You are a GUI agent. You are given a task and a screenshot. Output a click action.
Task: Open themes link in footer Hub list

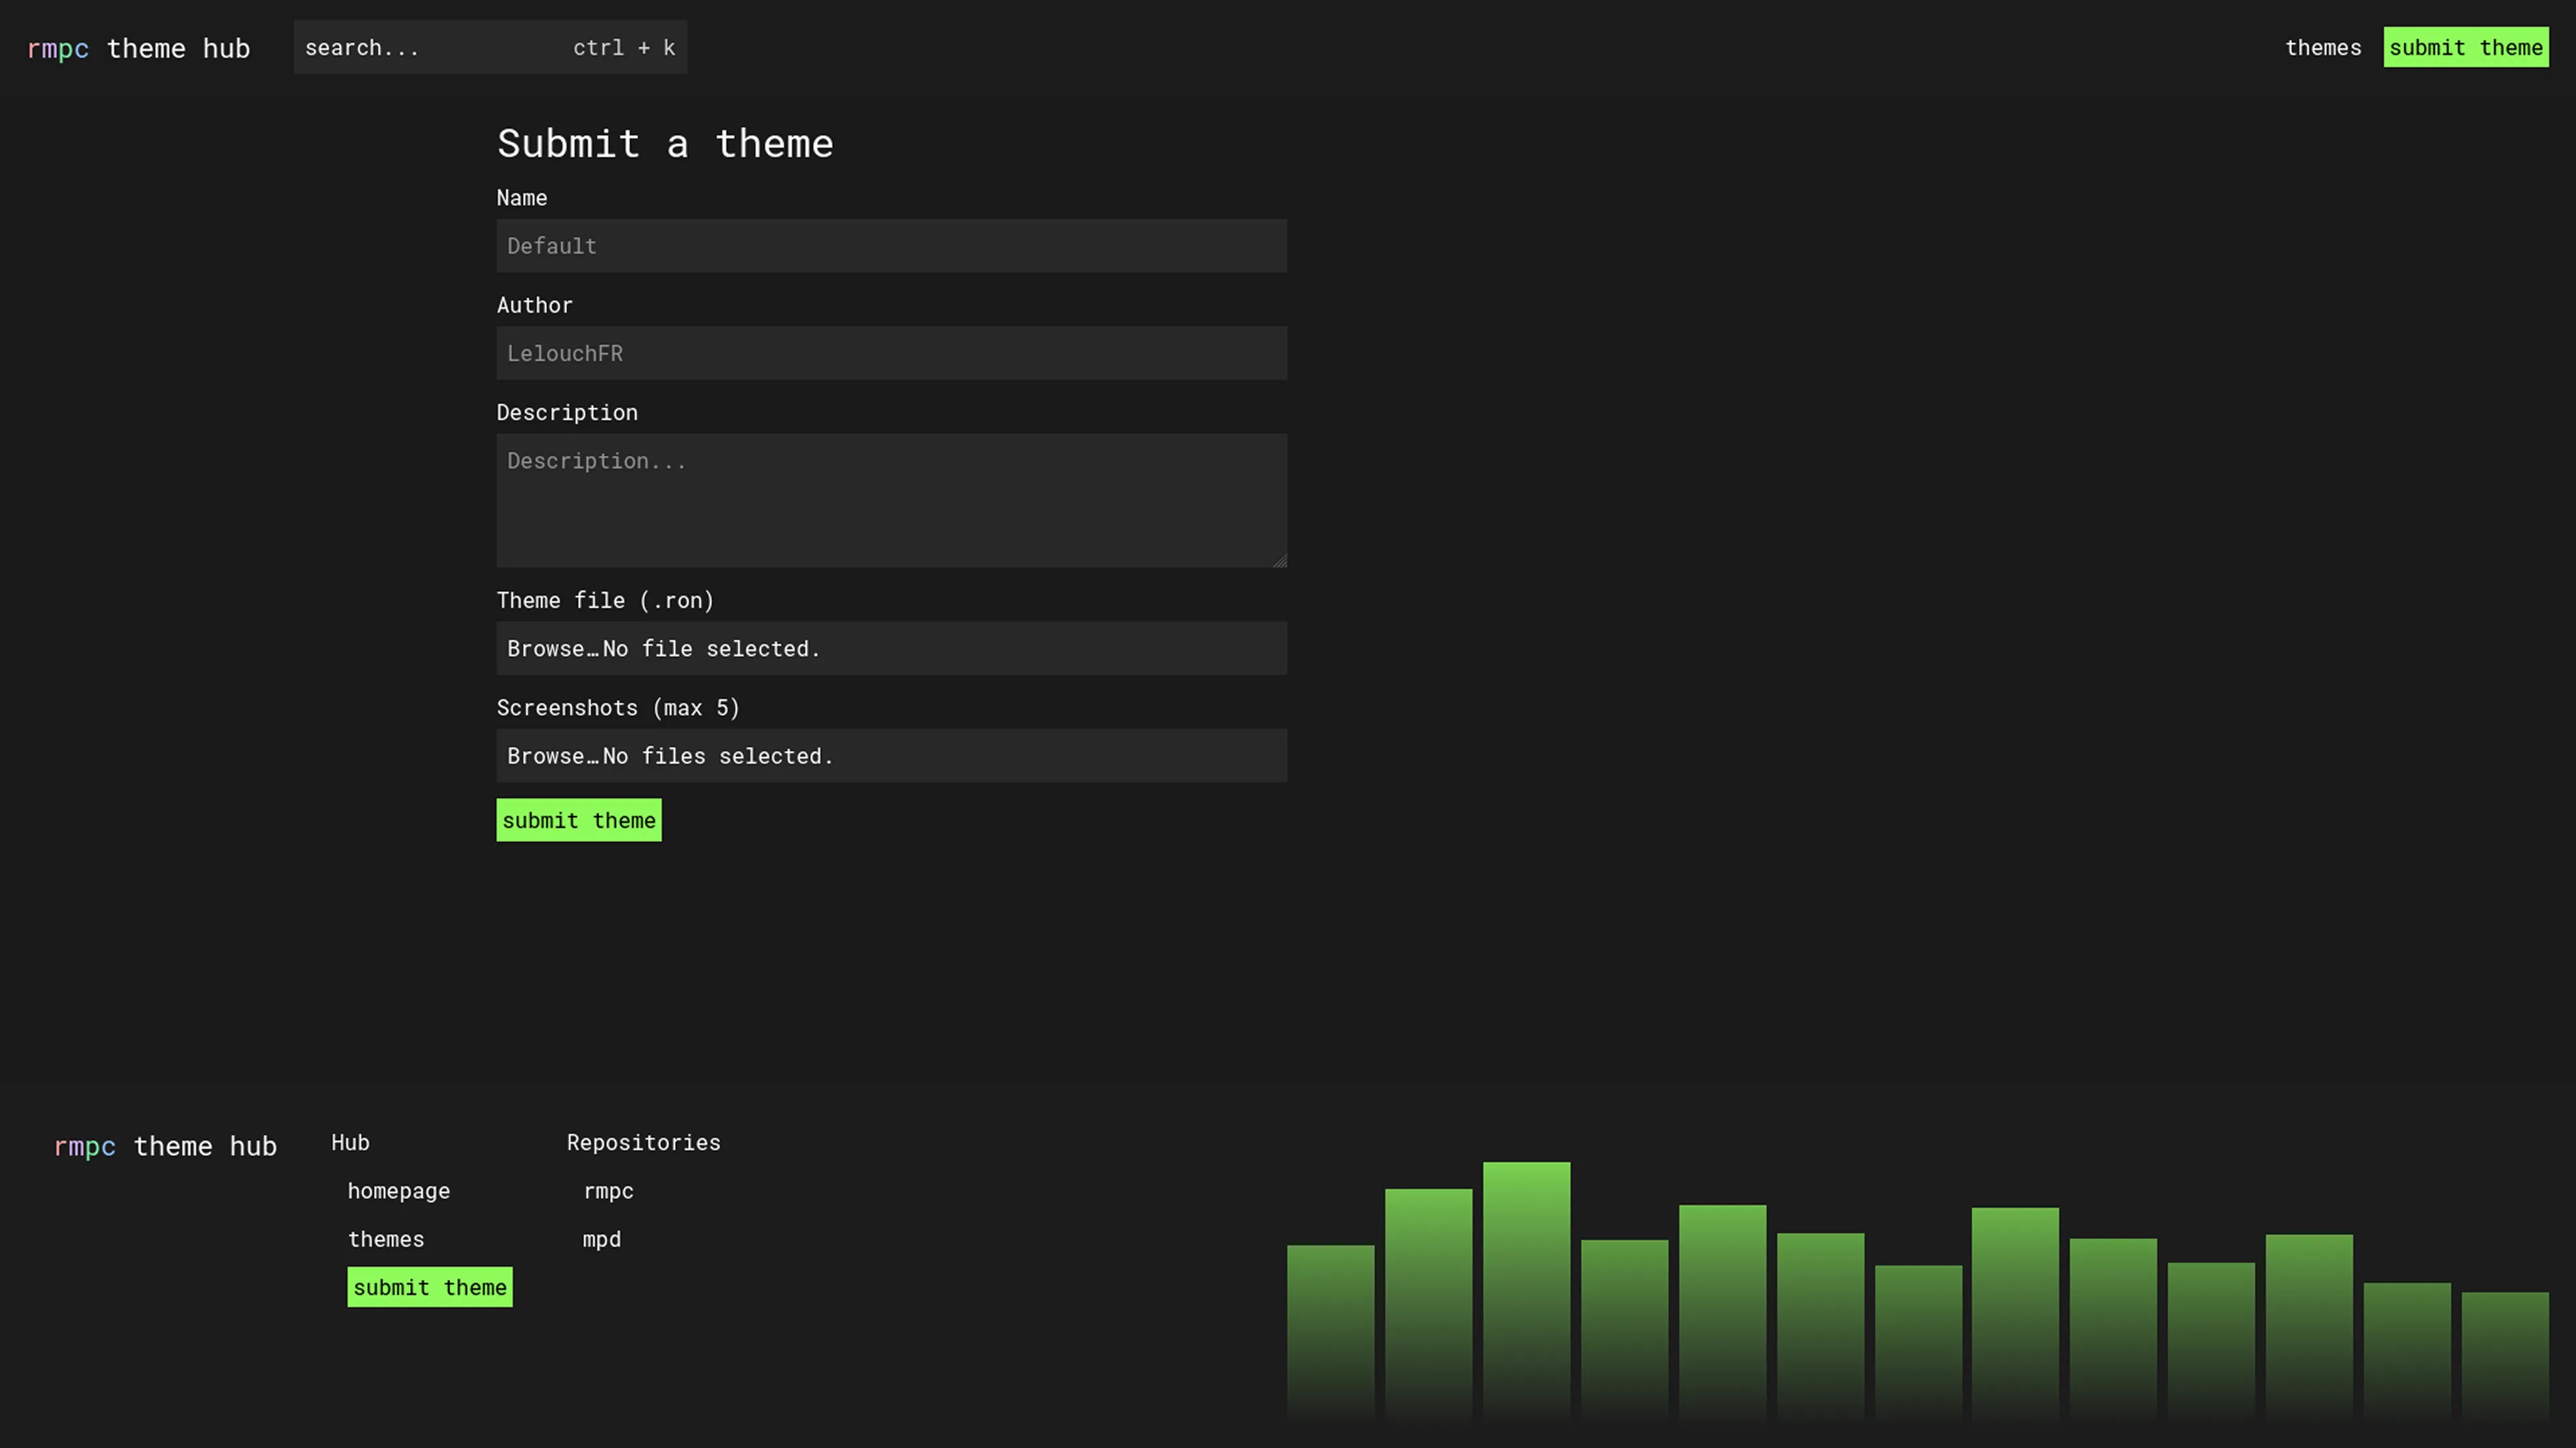tap(386, 1239)
